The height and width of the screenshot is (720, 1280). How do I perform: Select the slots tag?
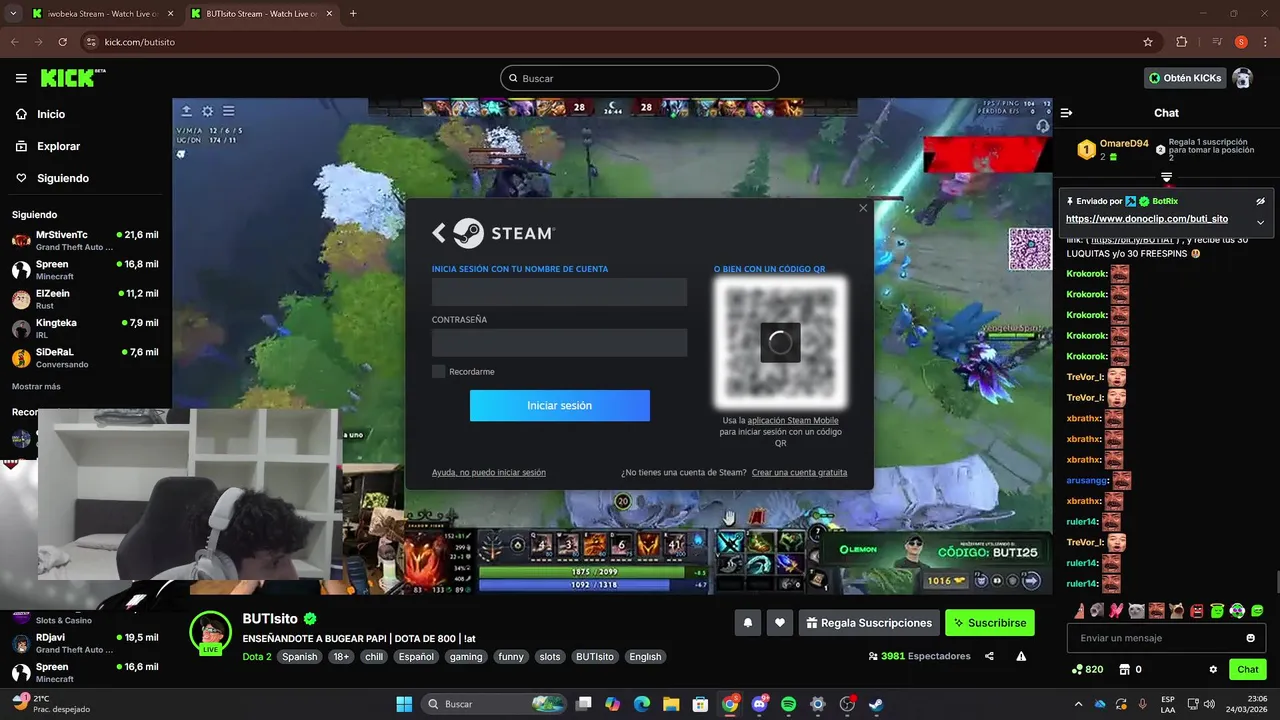point(550,657)
